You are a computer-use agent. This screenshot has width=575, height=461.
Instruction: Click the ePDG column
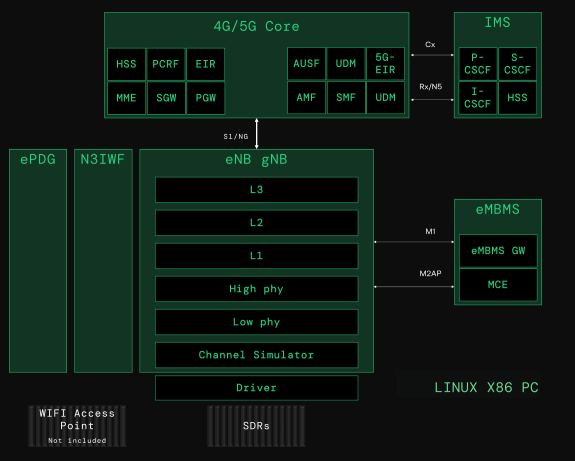click(38, 261)
